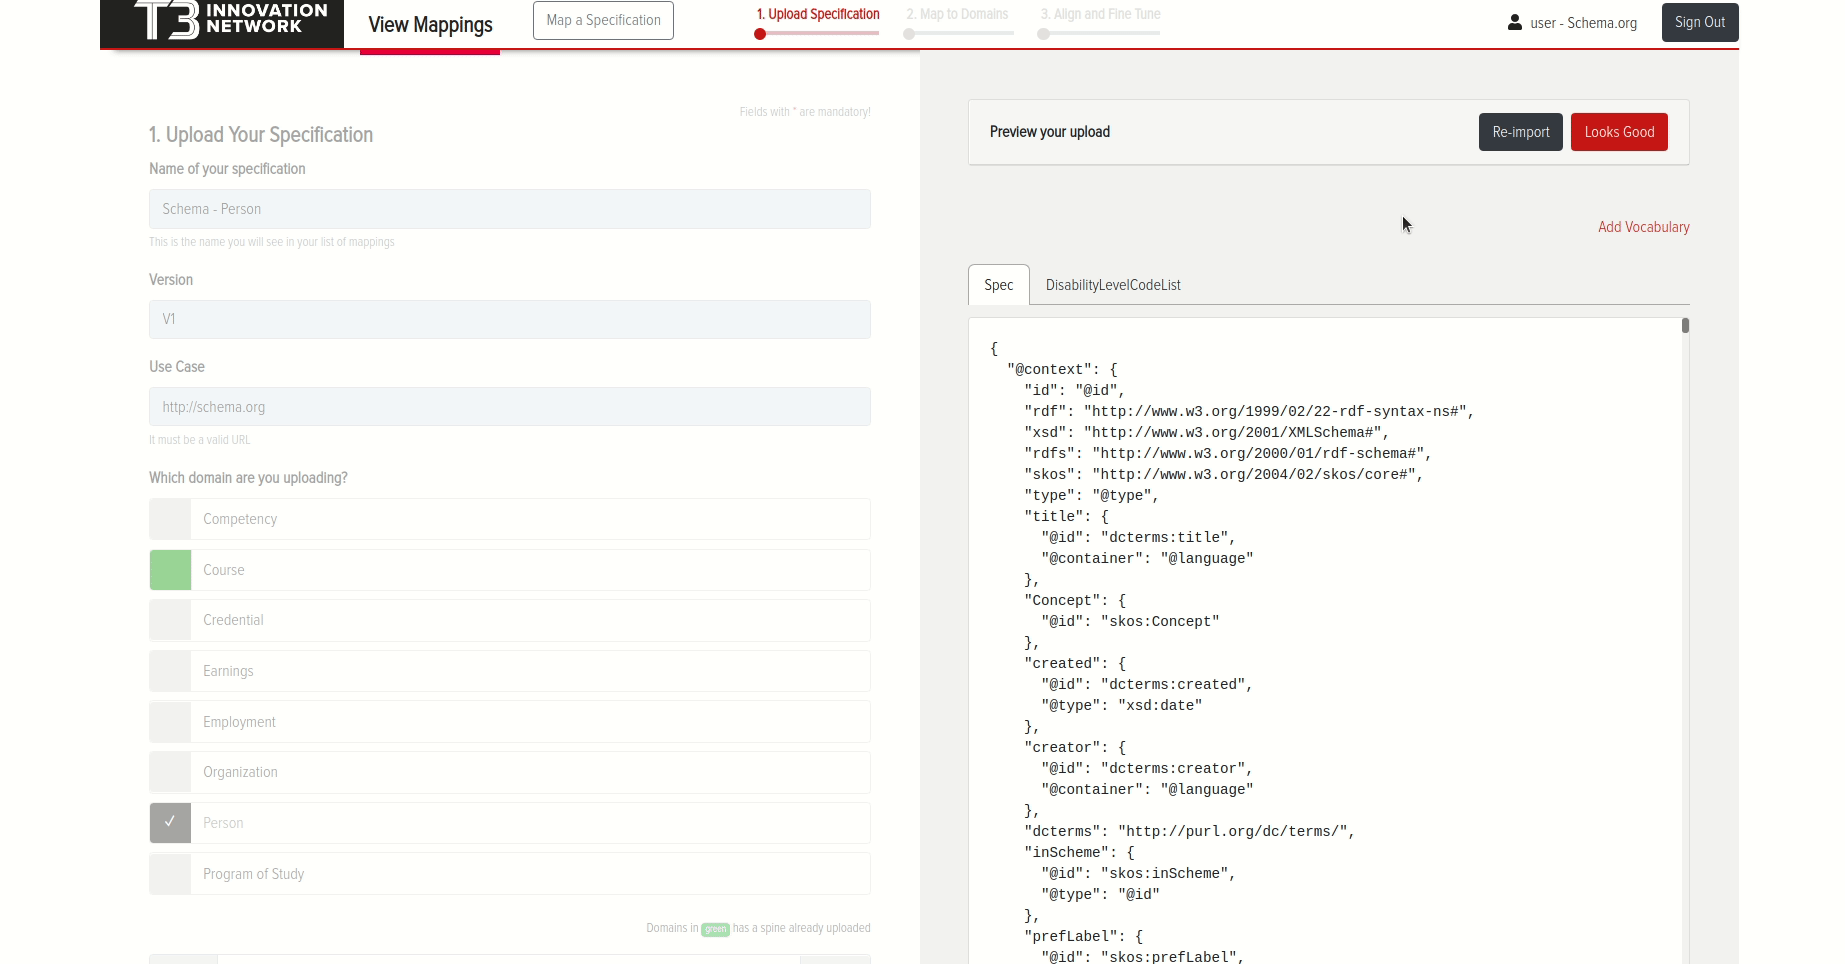Switch to the Spec tab
Viewport: 1845px width, 964px height.
999,285
